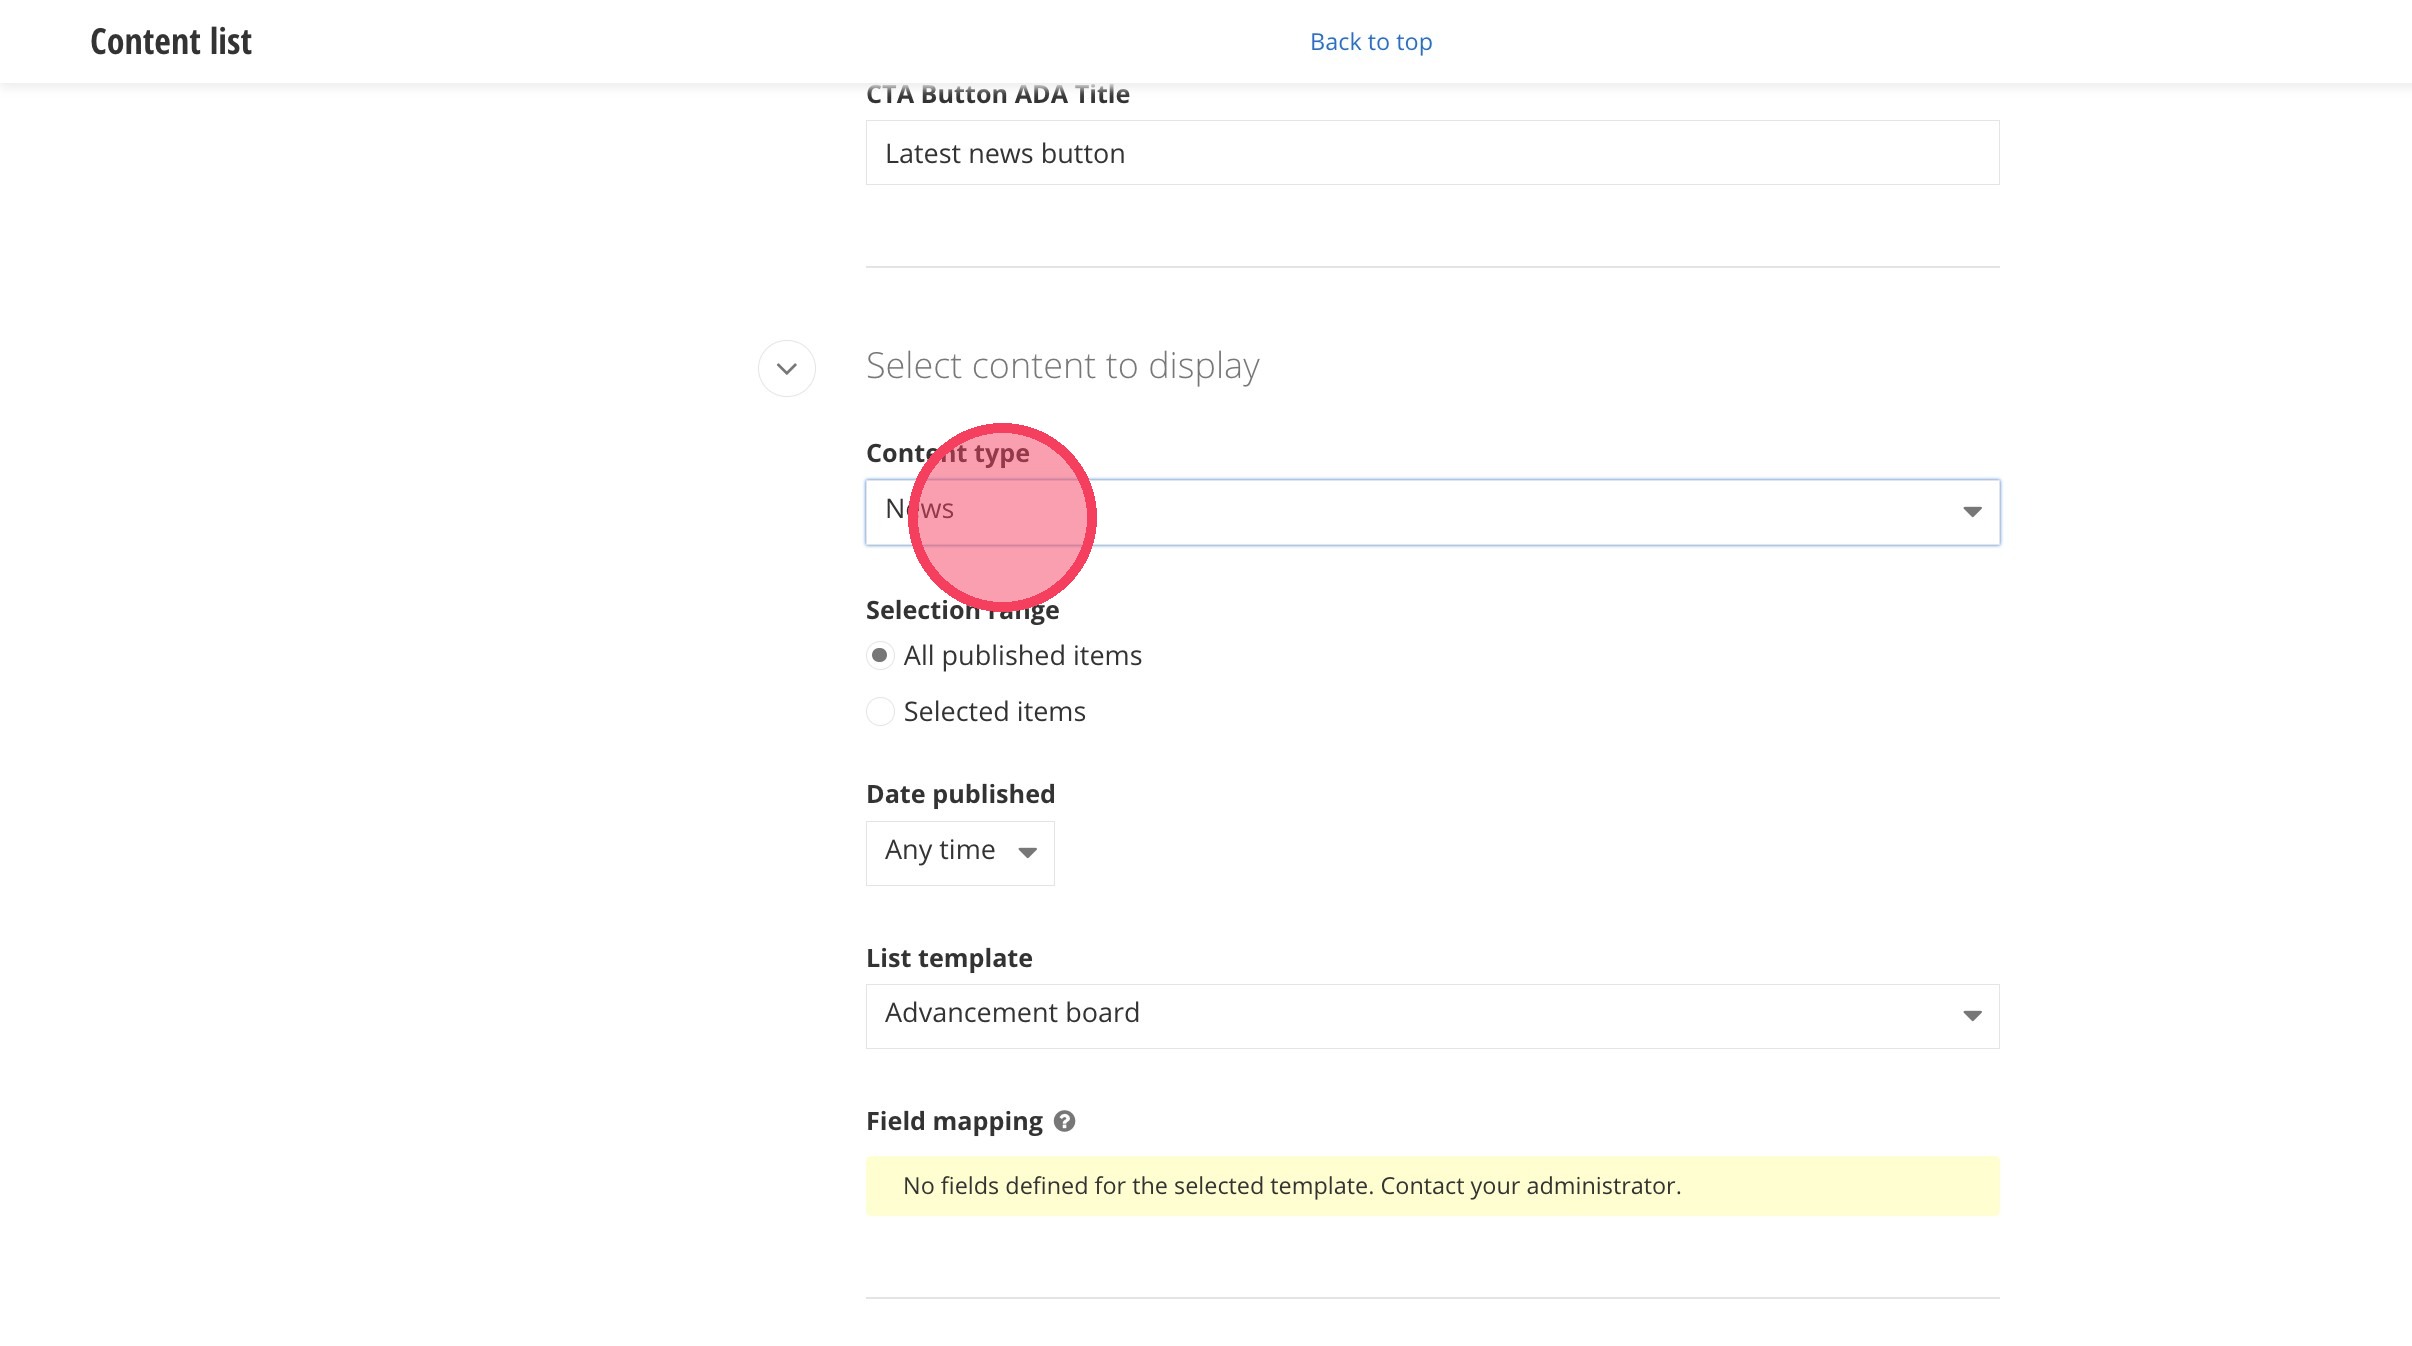Open the Content type News dropdown
The image size is (2412, 1346).
tap(1430, 512)
